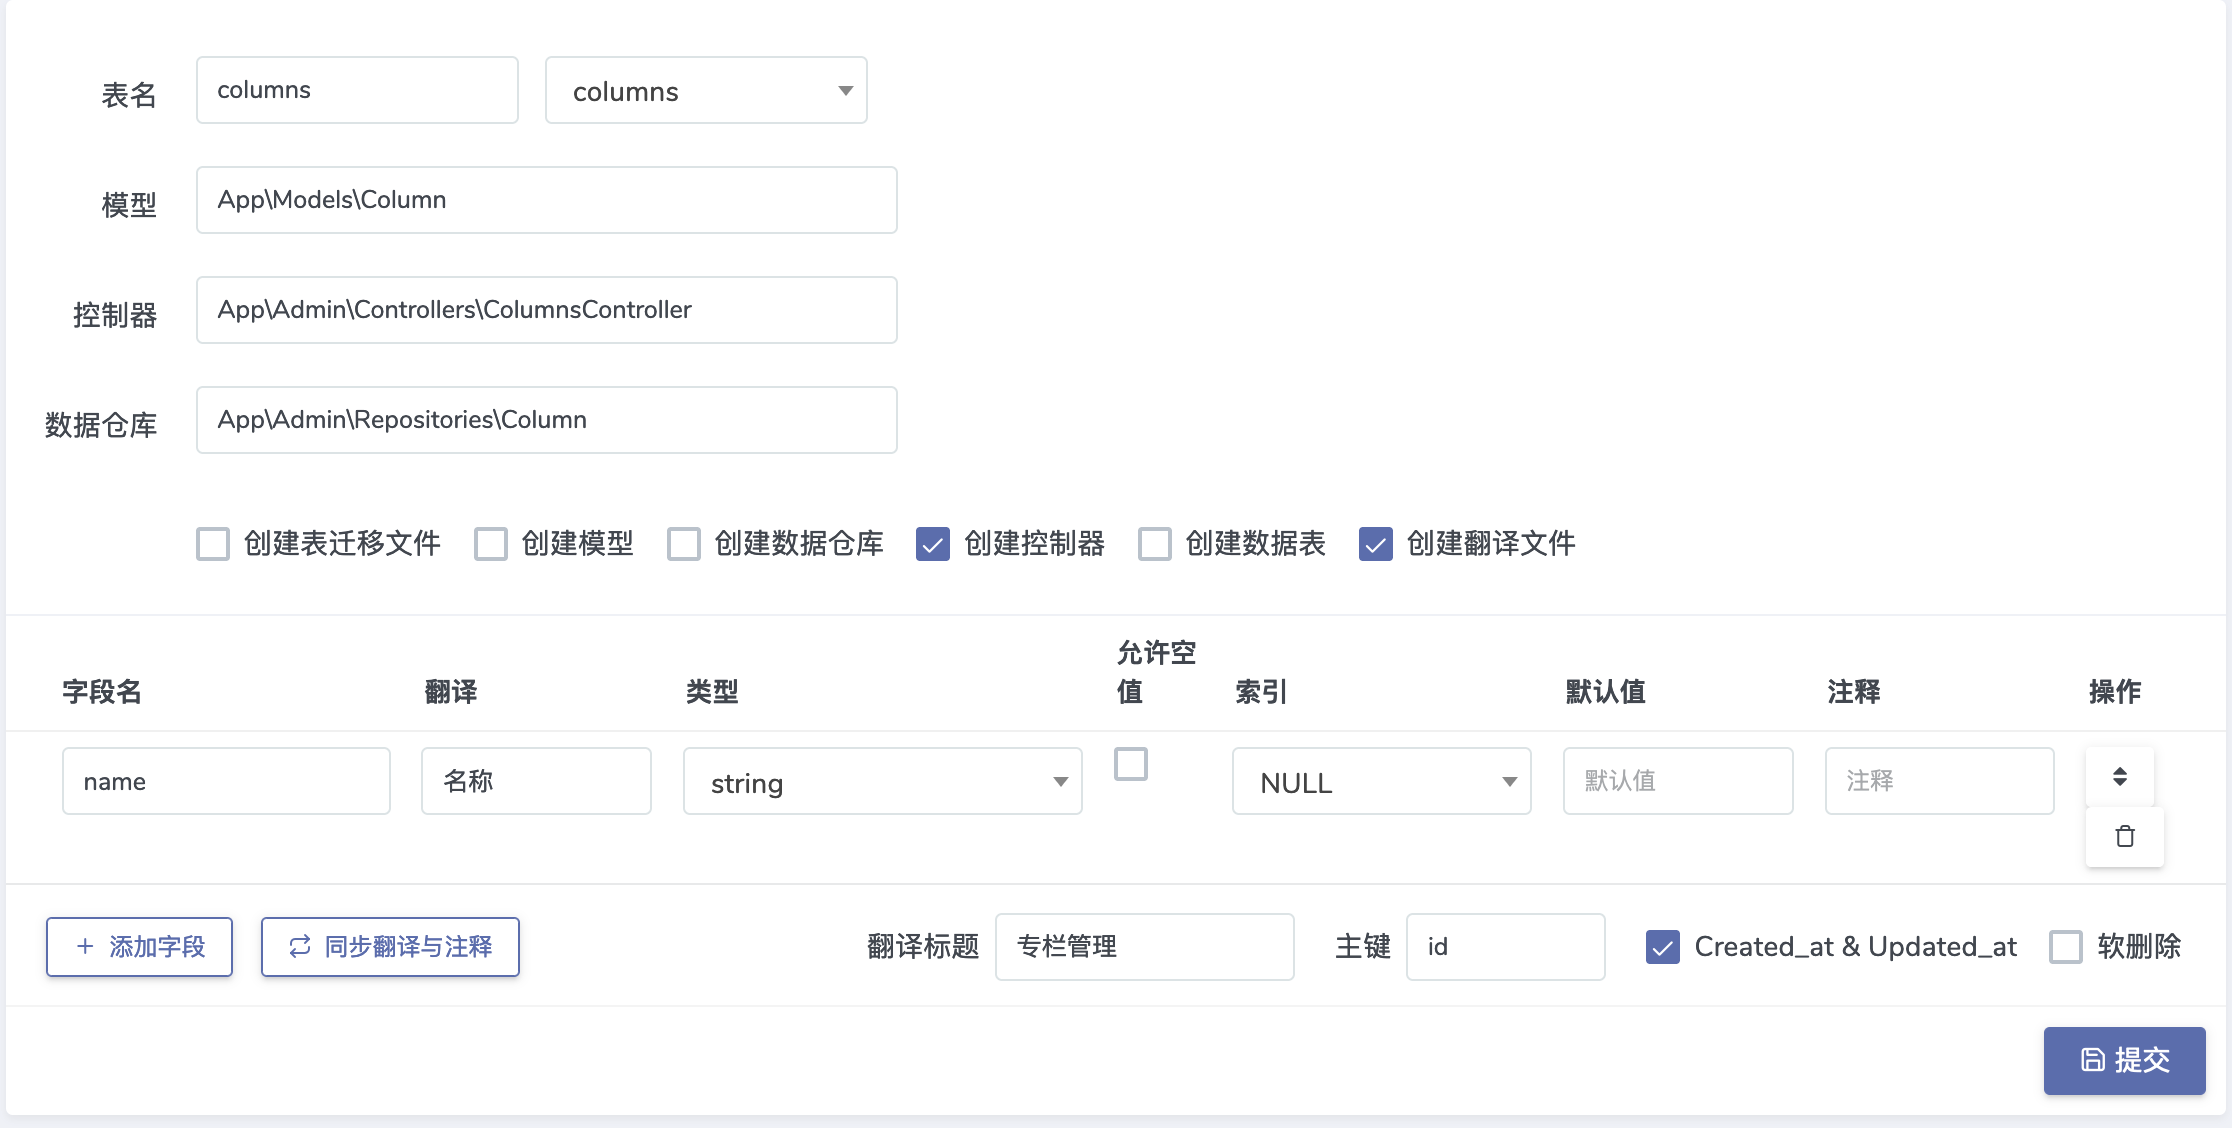2232x1128 pixels.
Task: Open the NULL index dropdown
Action: (1381, 782)
